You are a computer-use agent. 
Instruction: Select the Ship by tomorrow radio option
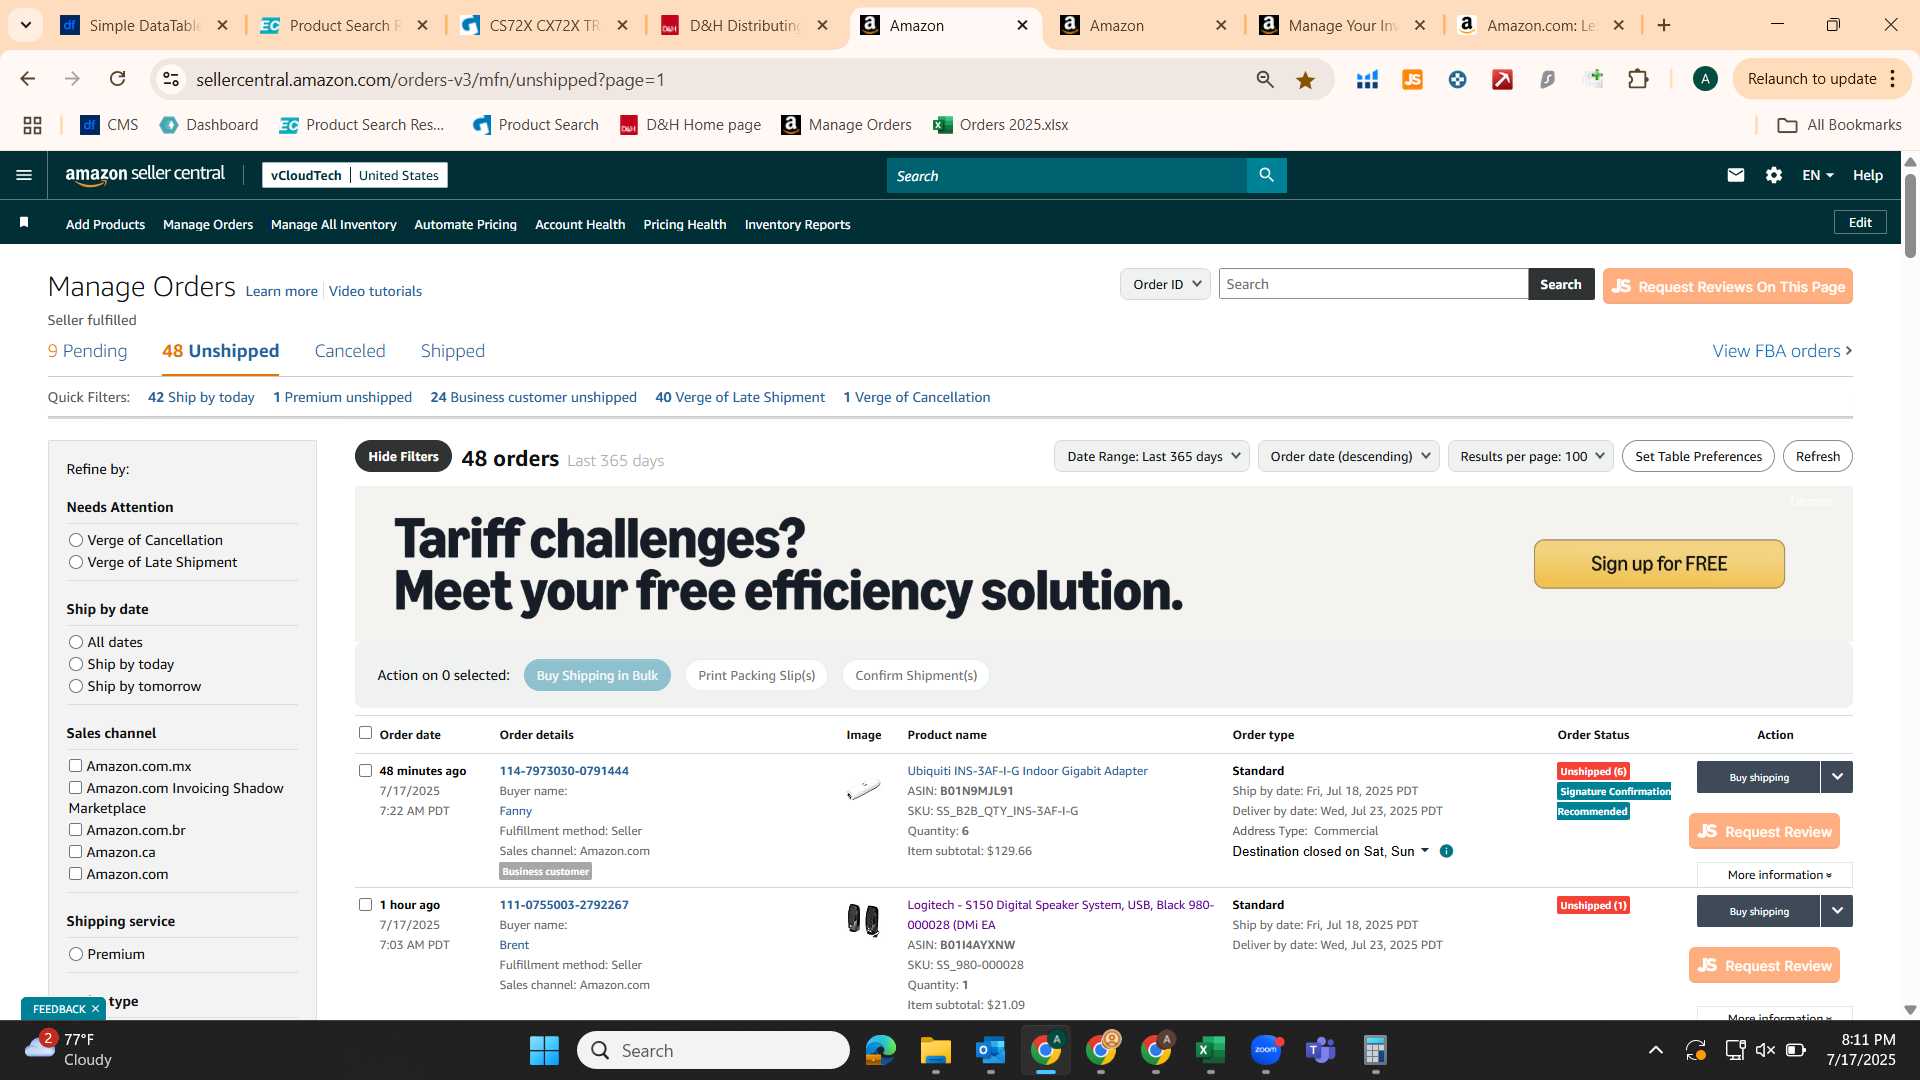coord(76,686)
